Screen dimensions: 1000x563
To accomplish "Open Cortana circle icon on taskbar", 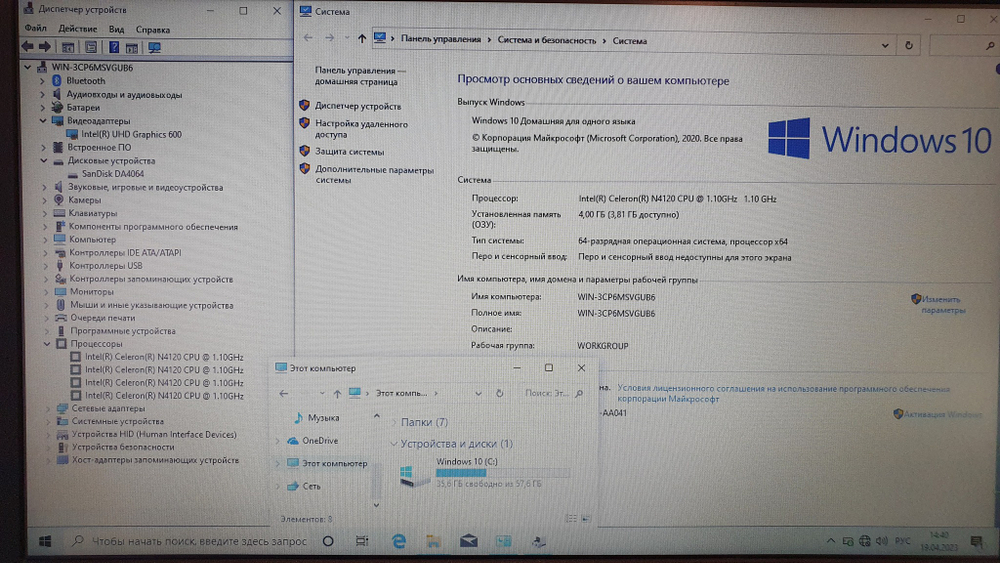I will [x=328, y=541].
